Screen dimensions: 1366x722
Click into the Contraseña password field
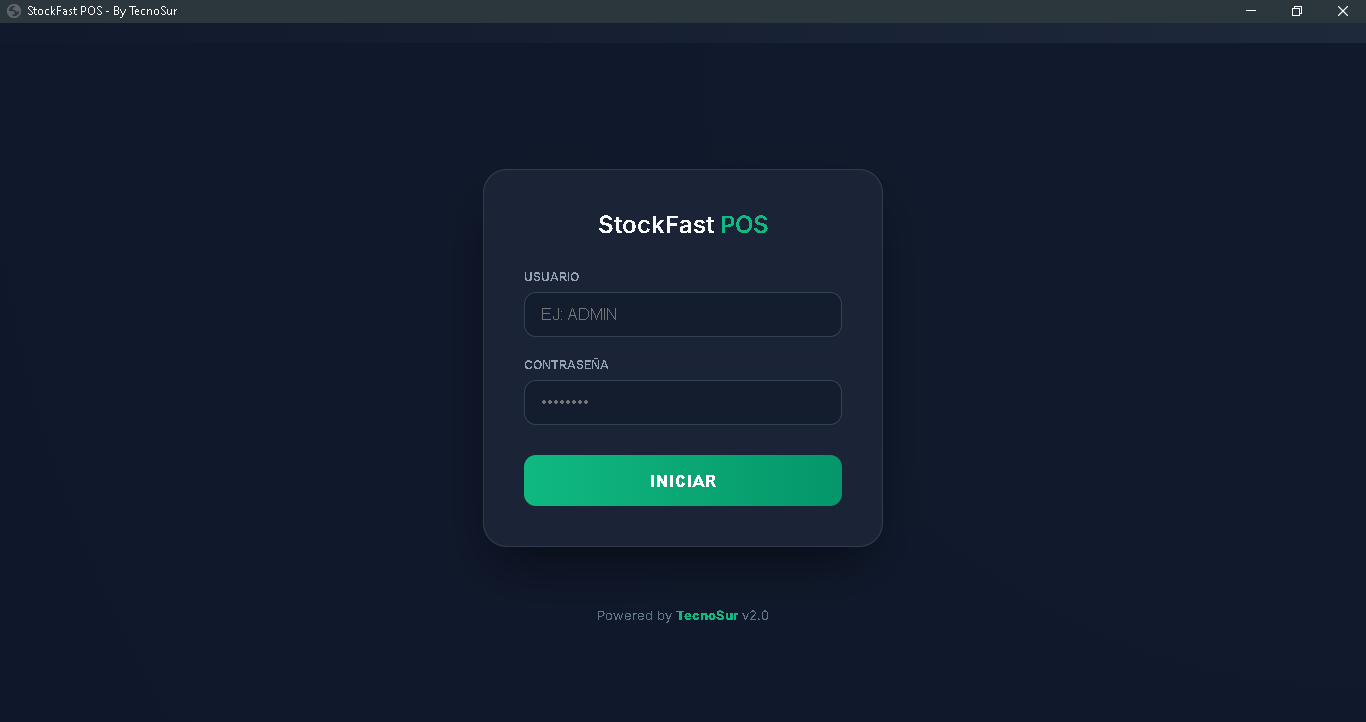tap(683, 402)
